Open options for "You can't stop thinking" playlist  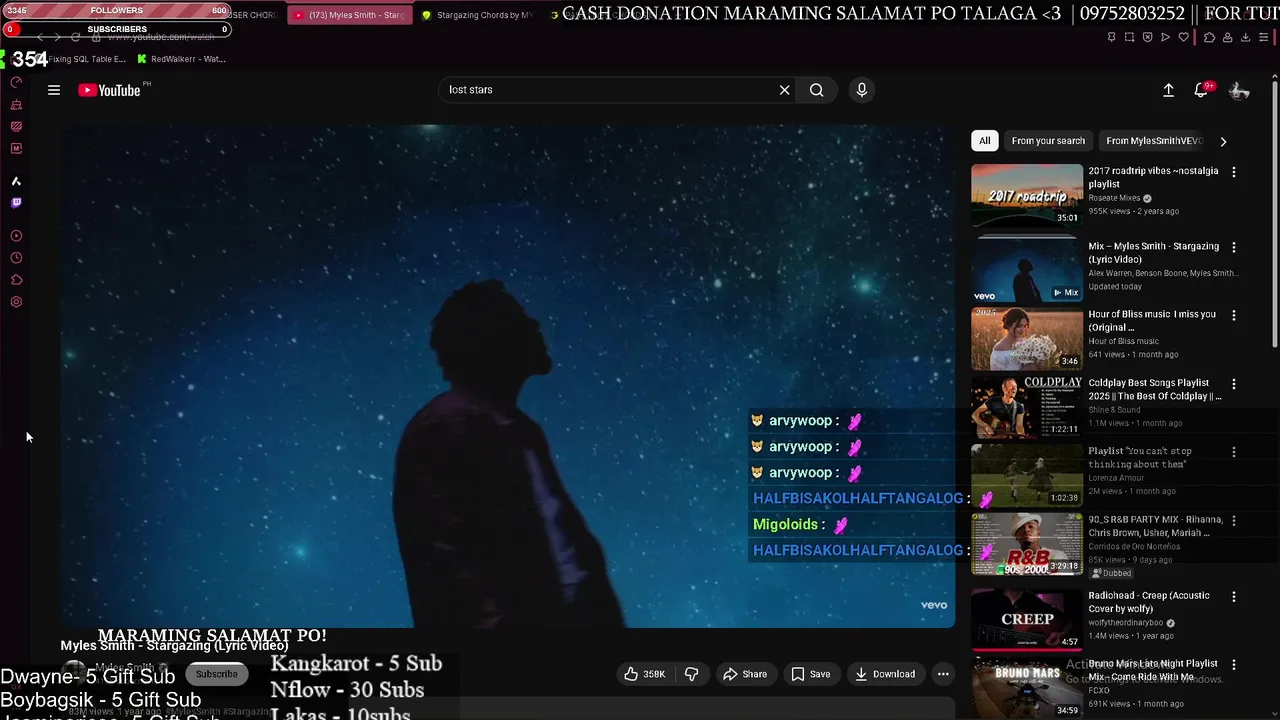[x=1234, y=452]
